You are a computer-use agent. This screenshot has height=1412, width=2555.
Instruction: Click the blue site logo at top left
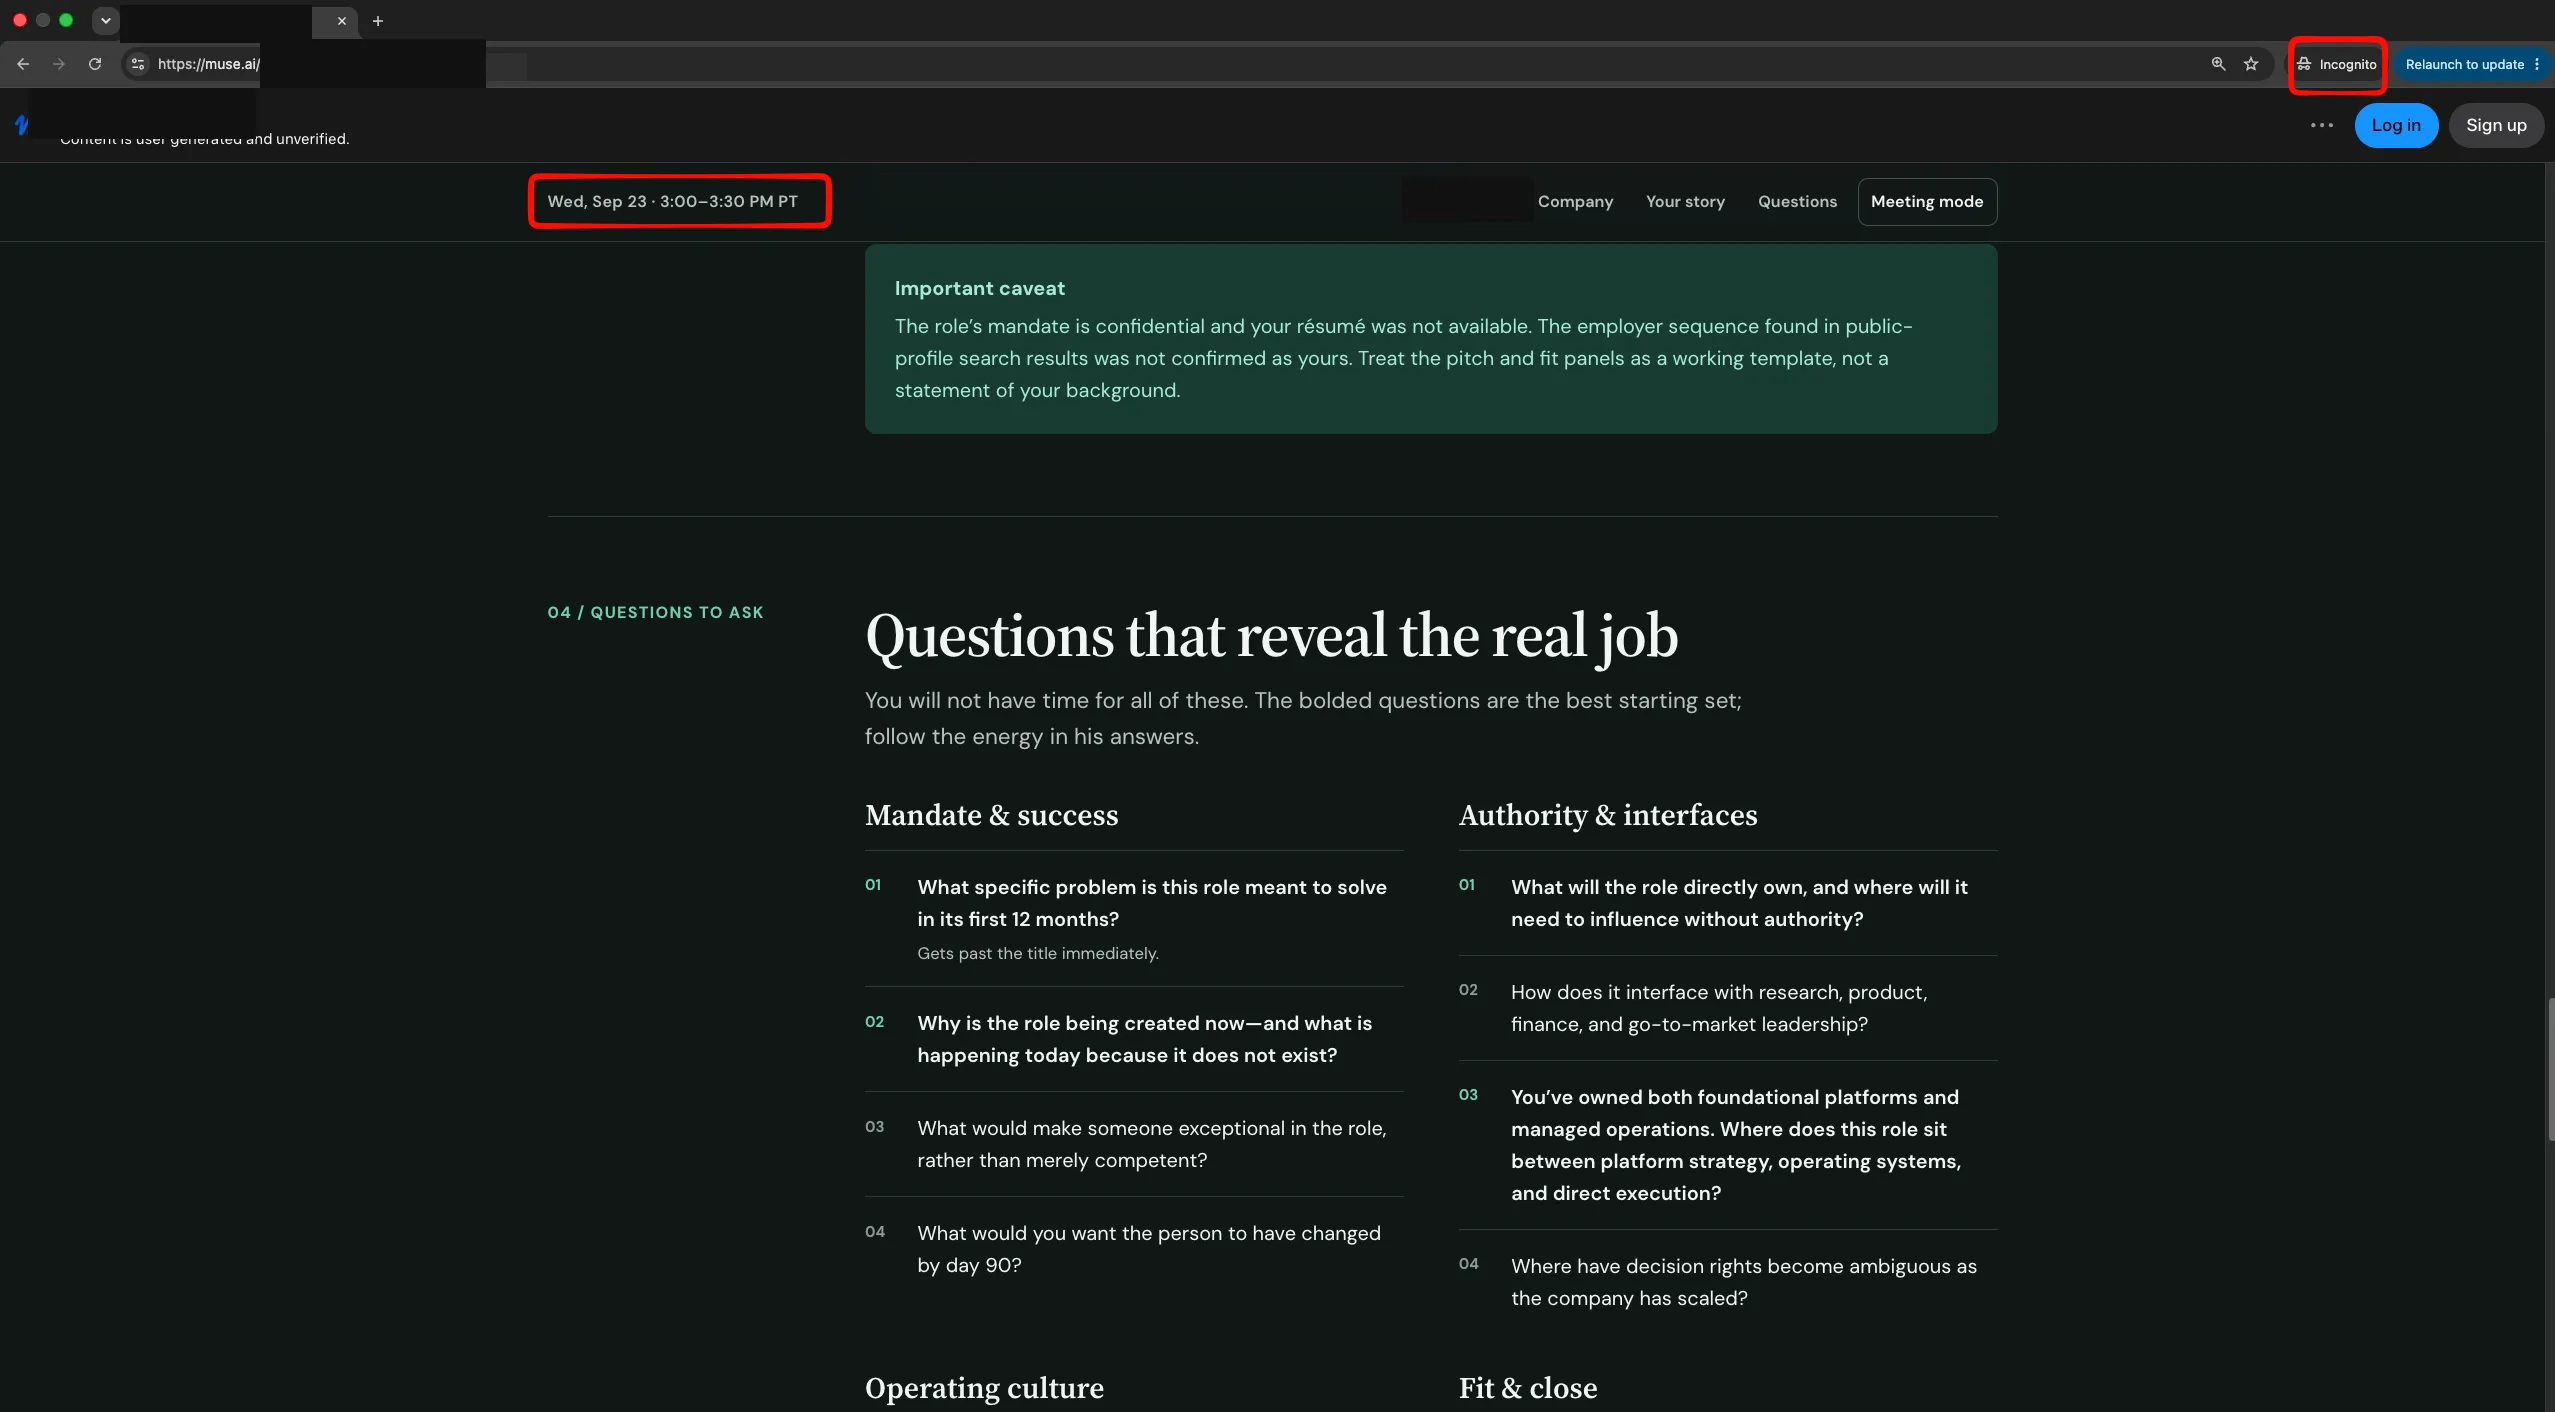click(x=22, y=125)
